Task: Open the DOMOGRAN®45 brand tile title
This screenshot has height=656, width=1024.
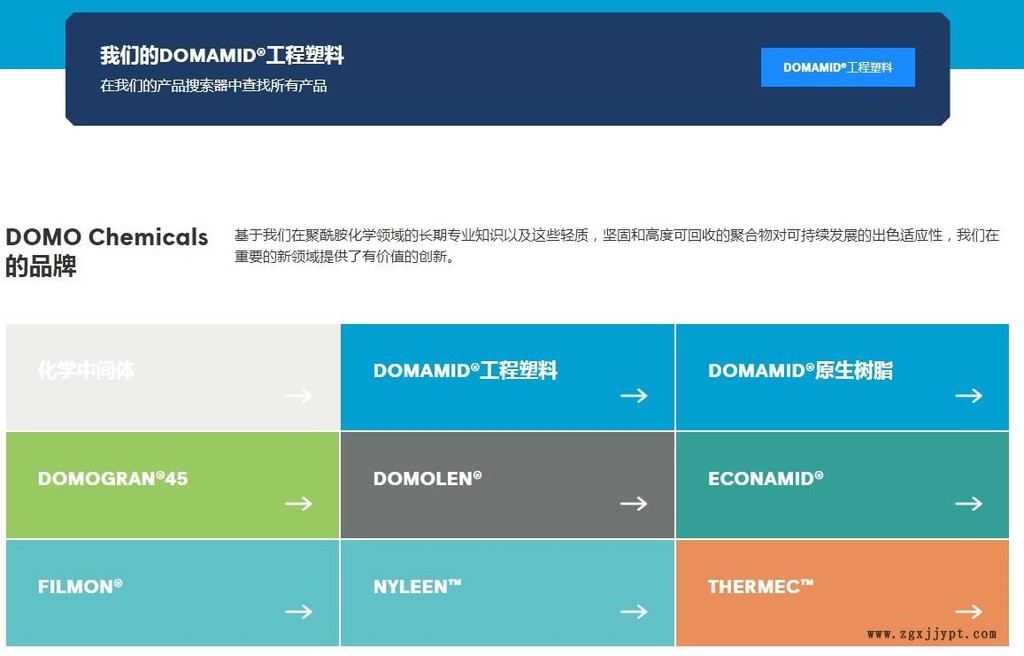Action: click(x=113, y=478)
